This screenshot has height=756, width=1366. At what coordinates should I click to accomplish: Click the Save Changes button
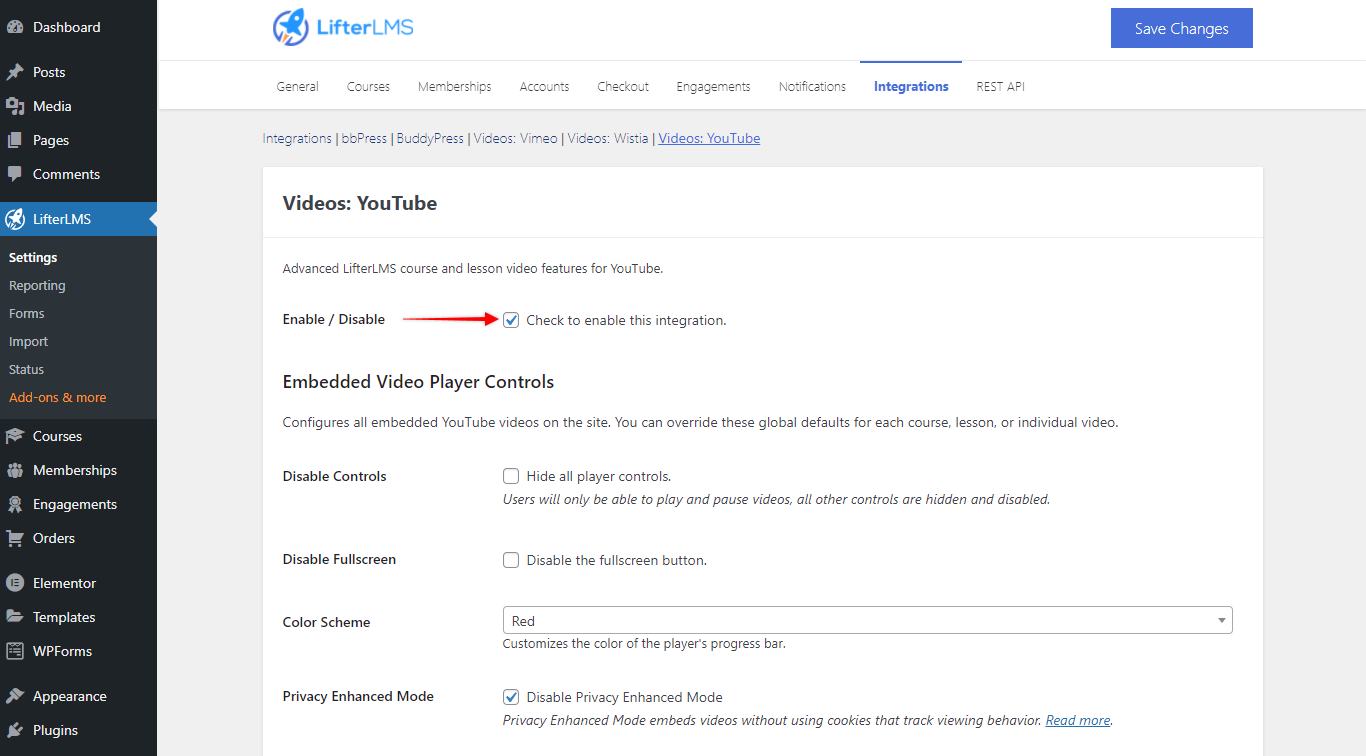(x=1181, y=28)
